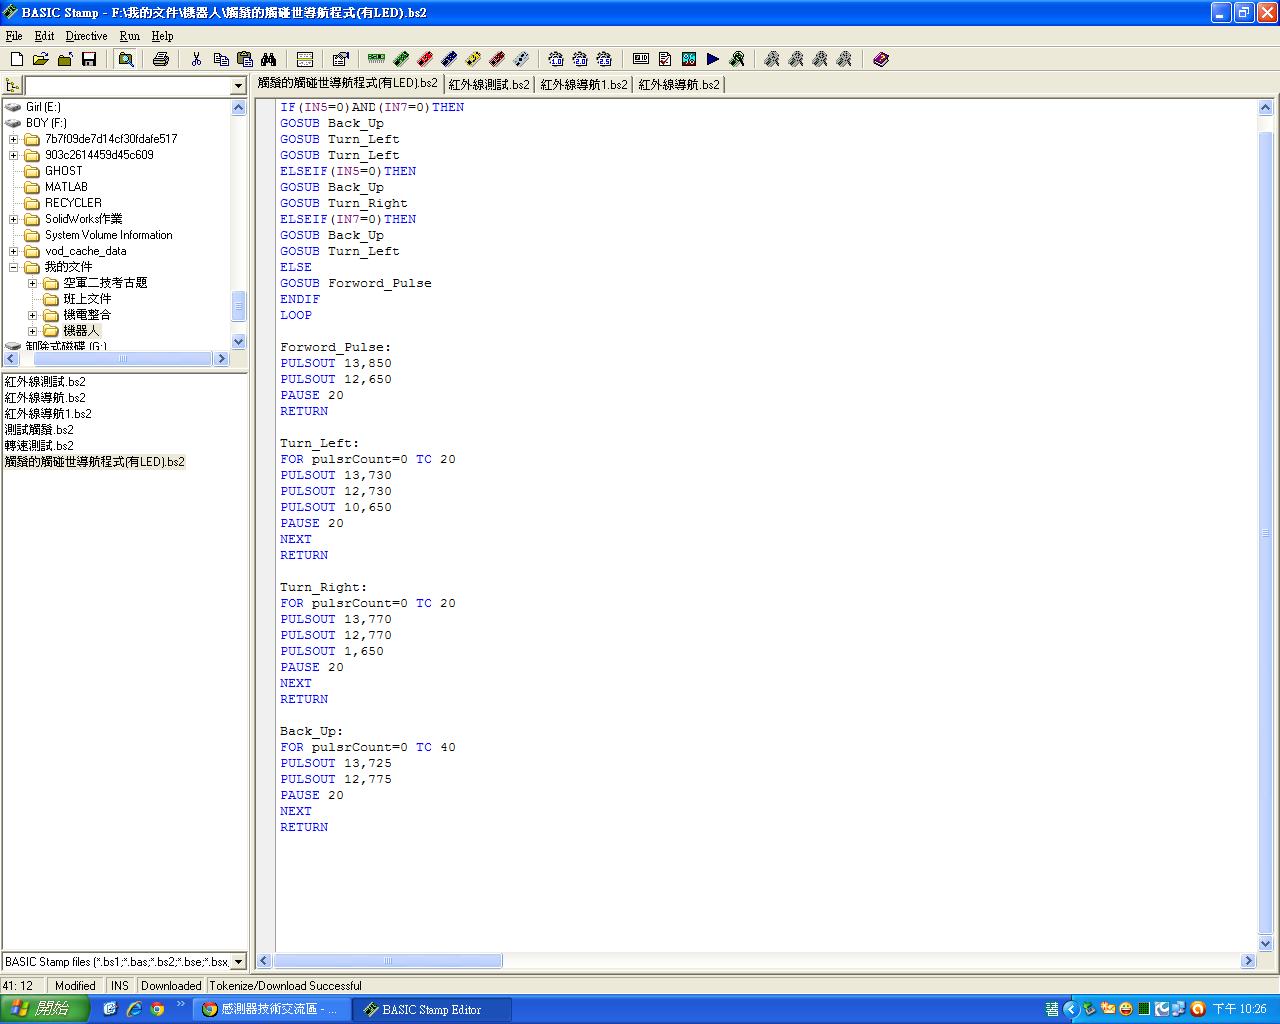The height and width of the screenshot is (1024, 1280).
Task: Open the Memory Map icon
Action: point(689,60)
